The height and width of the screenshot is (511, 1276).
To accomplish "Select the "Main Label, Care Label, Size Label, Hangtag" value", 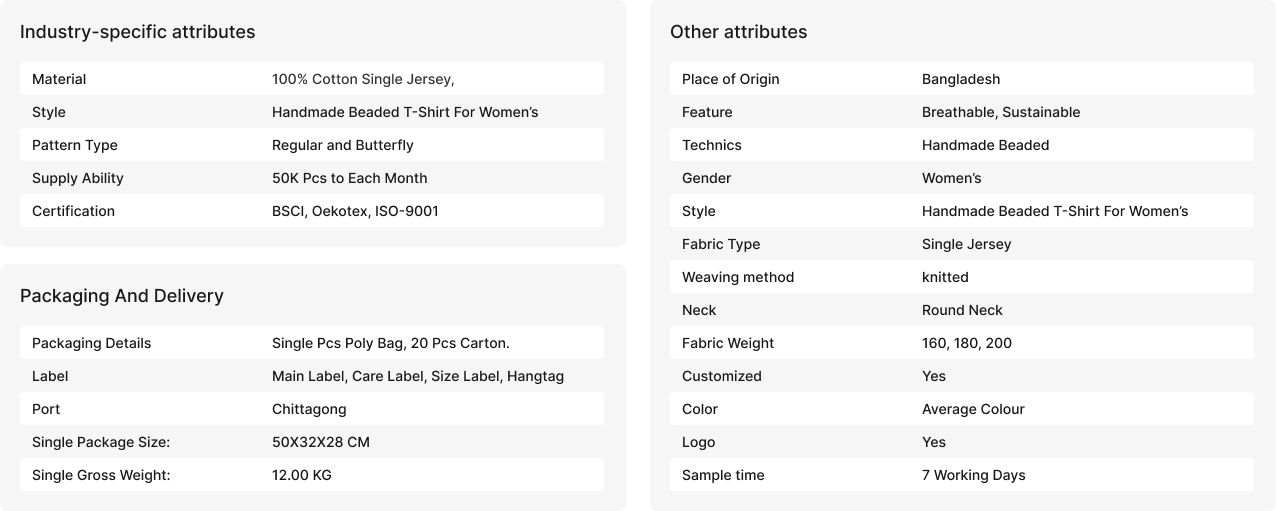I will pyautogui.click(x=417, y=376).
